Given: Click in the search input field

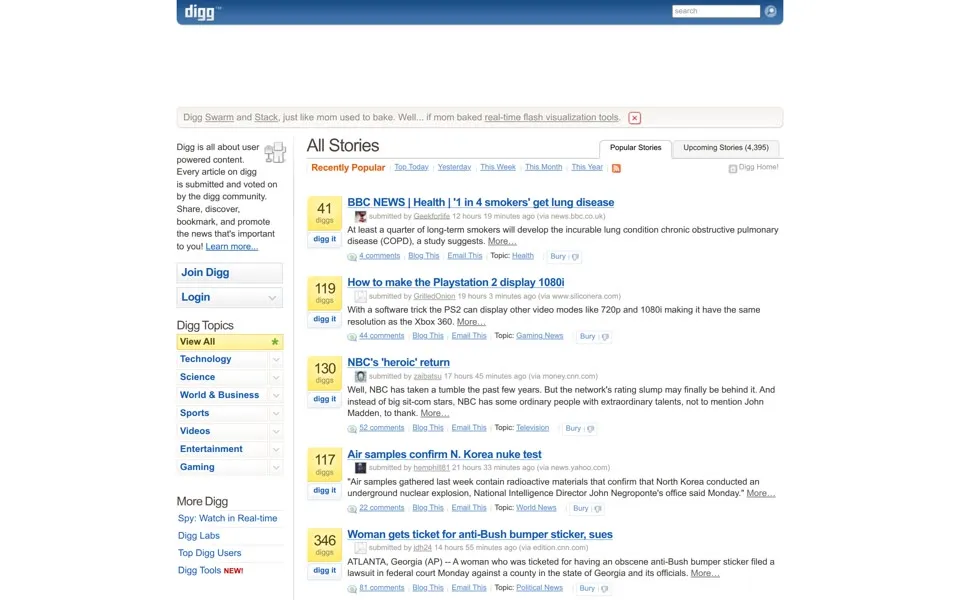Looking at the screenshot, I should coord(716,11).
